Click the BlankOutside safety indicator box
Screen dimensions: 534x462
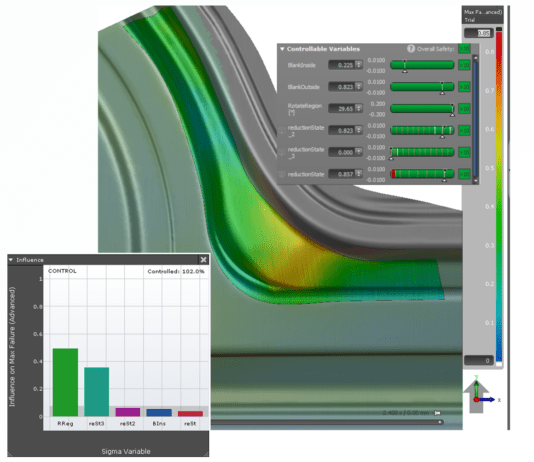pyautogui.click(x=464, y=87)
